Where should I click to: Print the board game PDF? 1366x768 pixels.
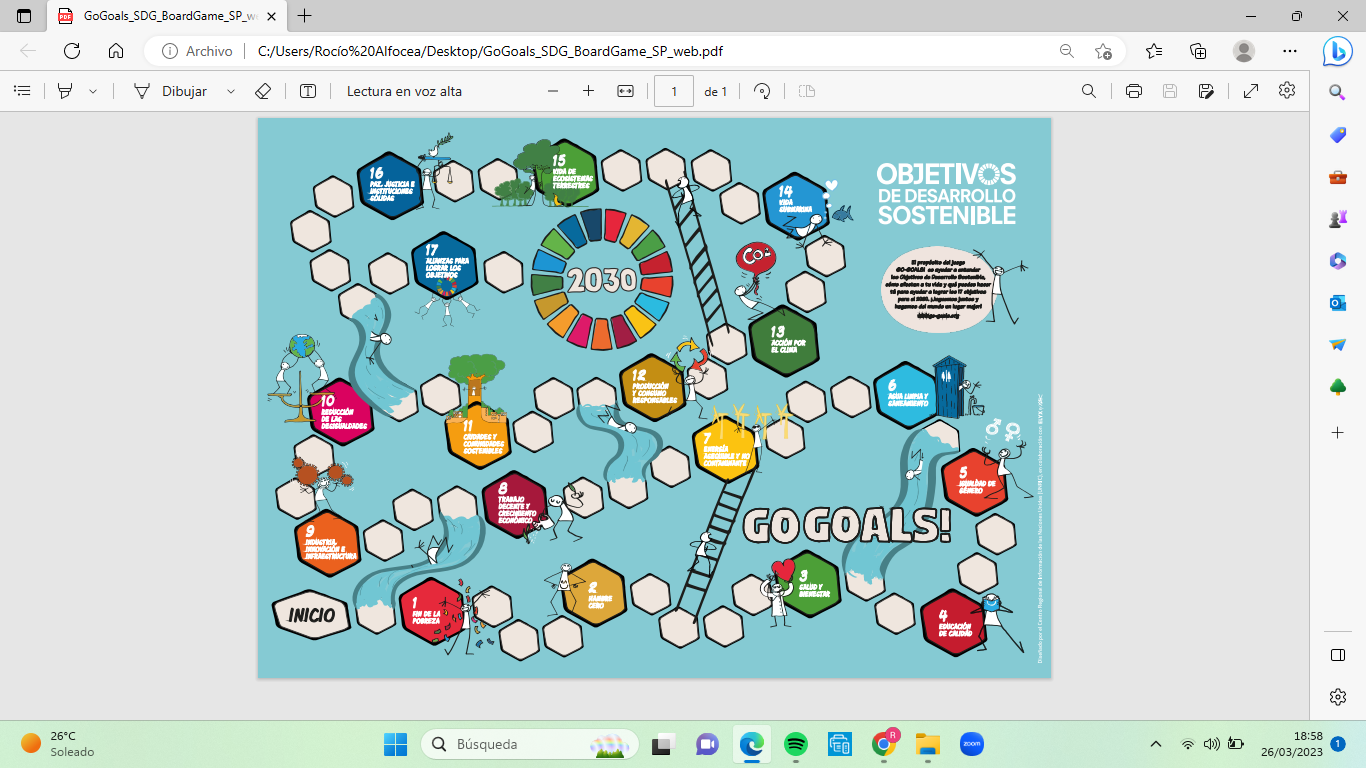(1131, 90)
